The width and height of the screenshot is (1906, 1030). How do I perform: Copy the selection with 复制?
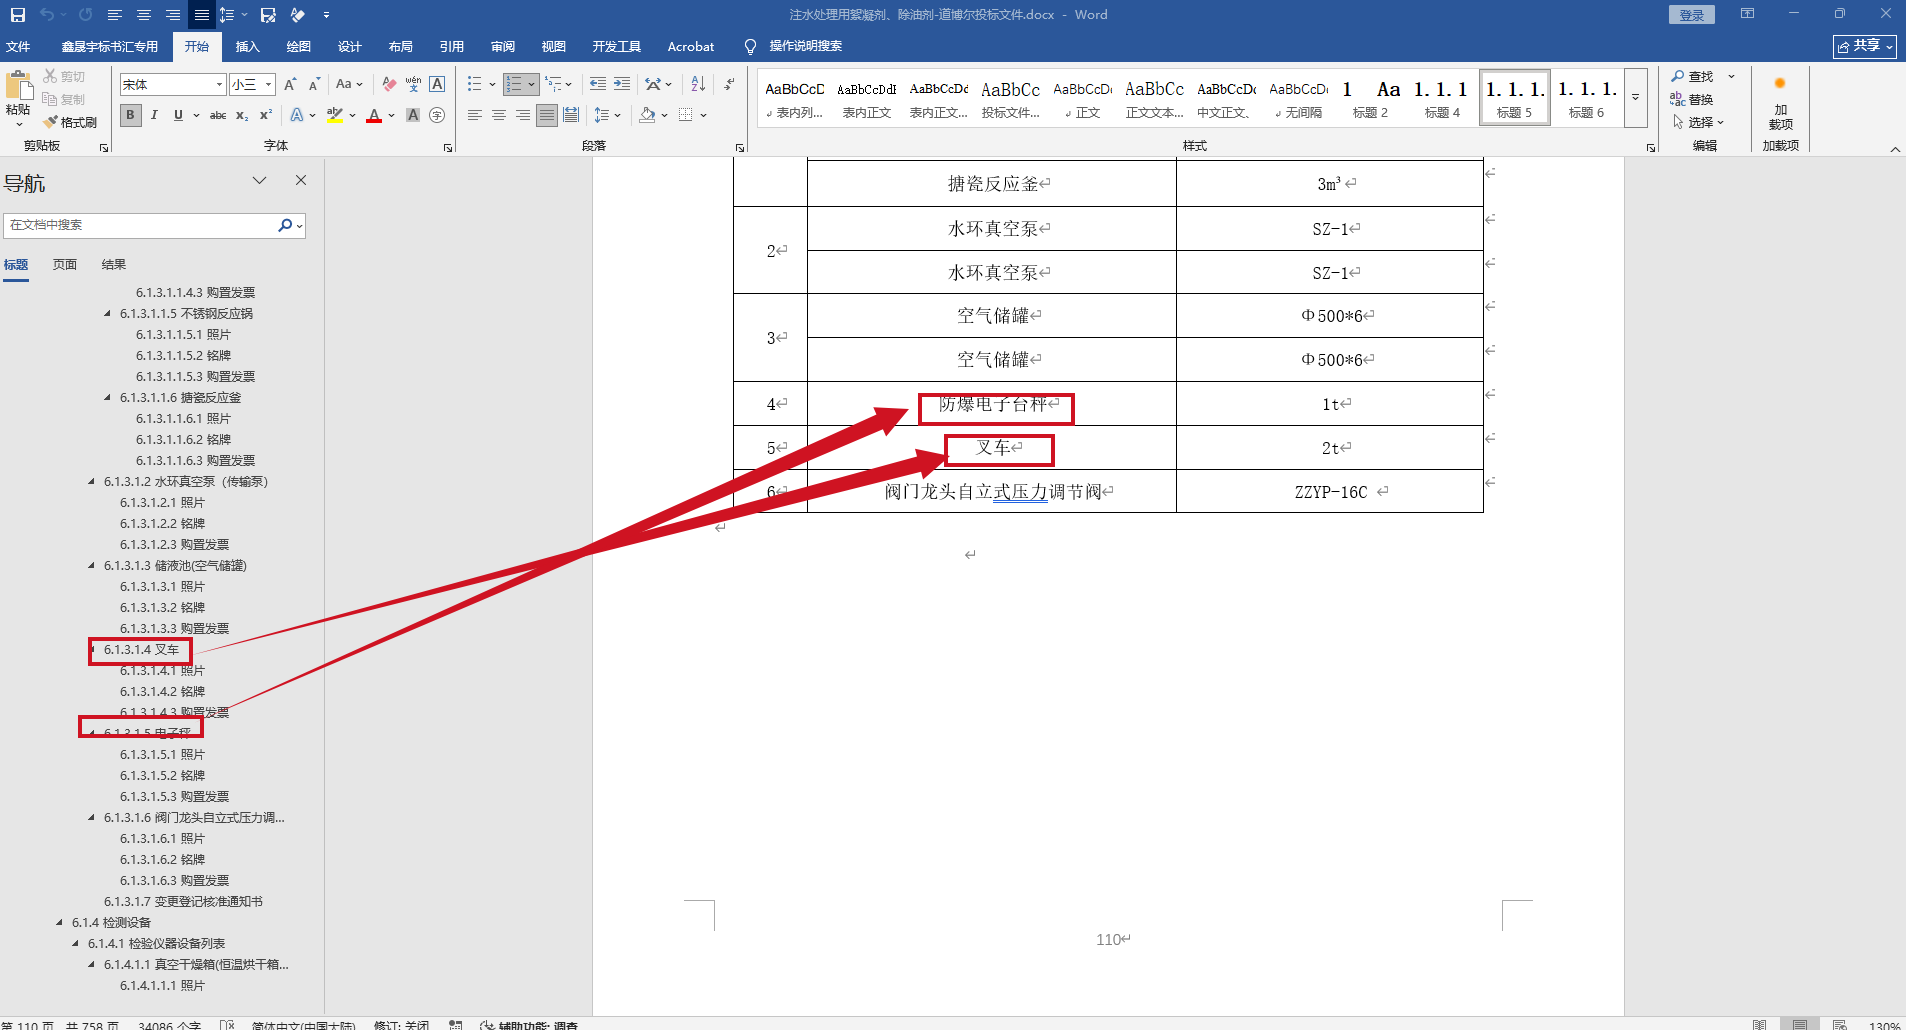pyautogui.click(x=64, y=99)
